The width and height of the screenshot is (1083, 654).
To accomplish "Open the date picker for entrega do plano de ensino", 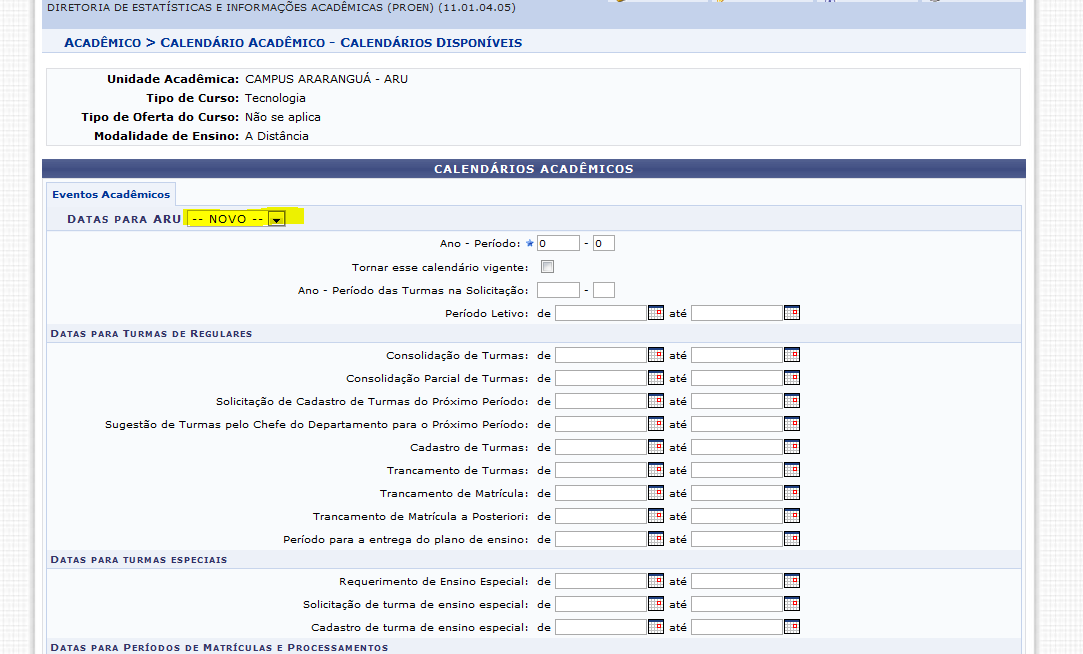I will click(656, 538).
